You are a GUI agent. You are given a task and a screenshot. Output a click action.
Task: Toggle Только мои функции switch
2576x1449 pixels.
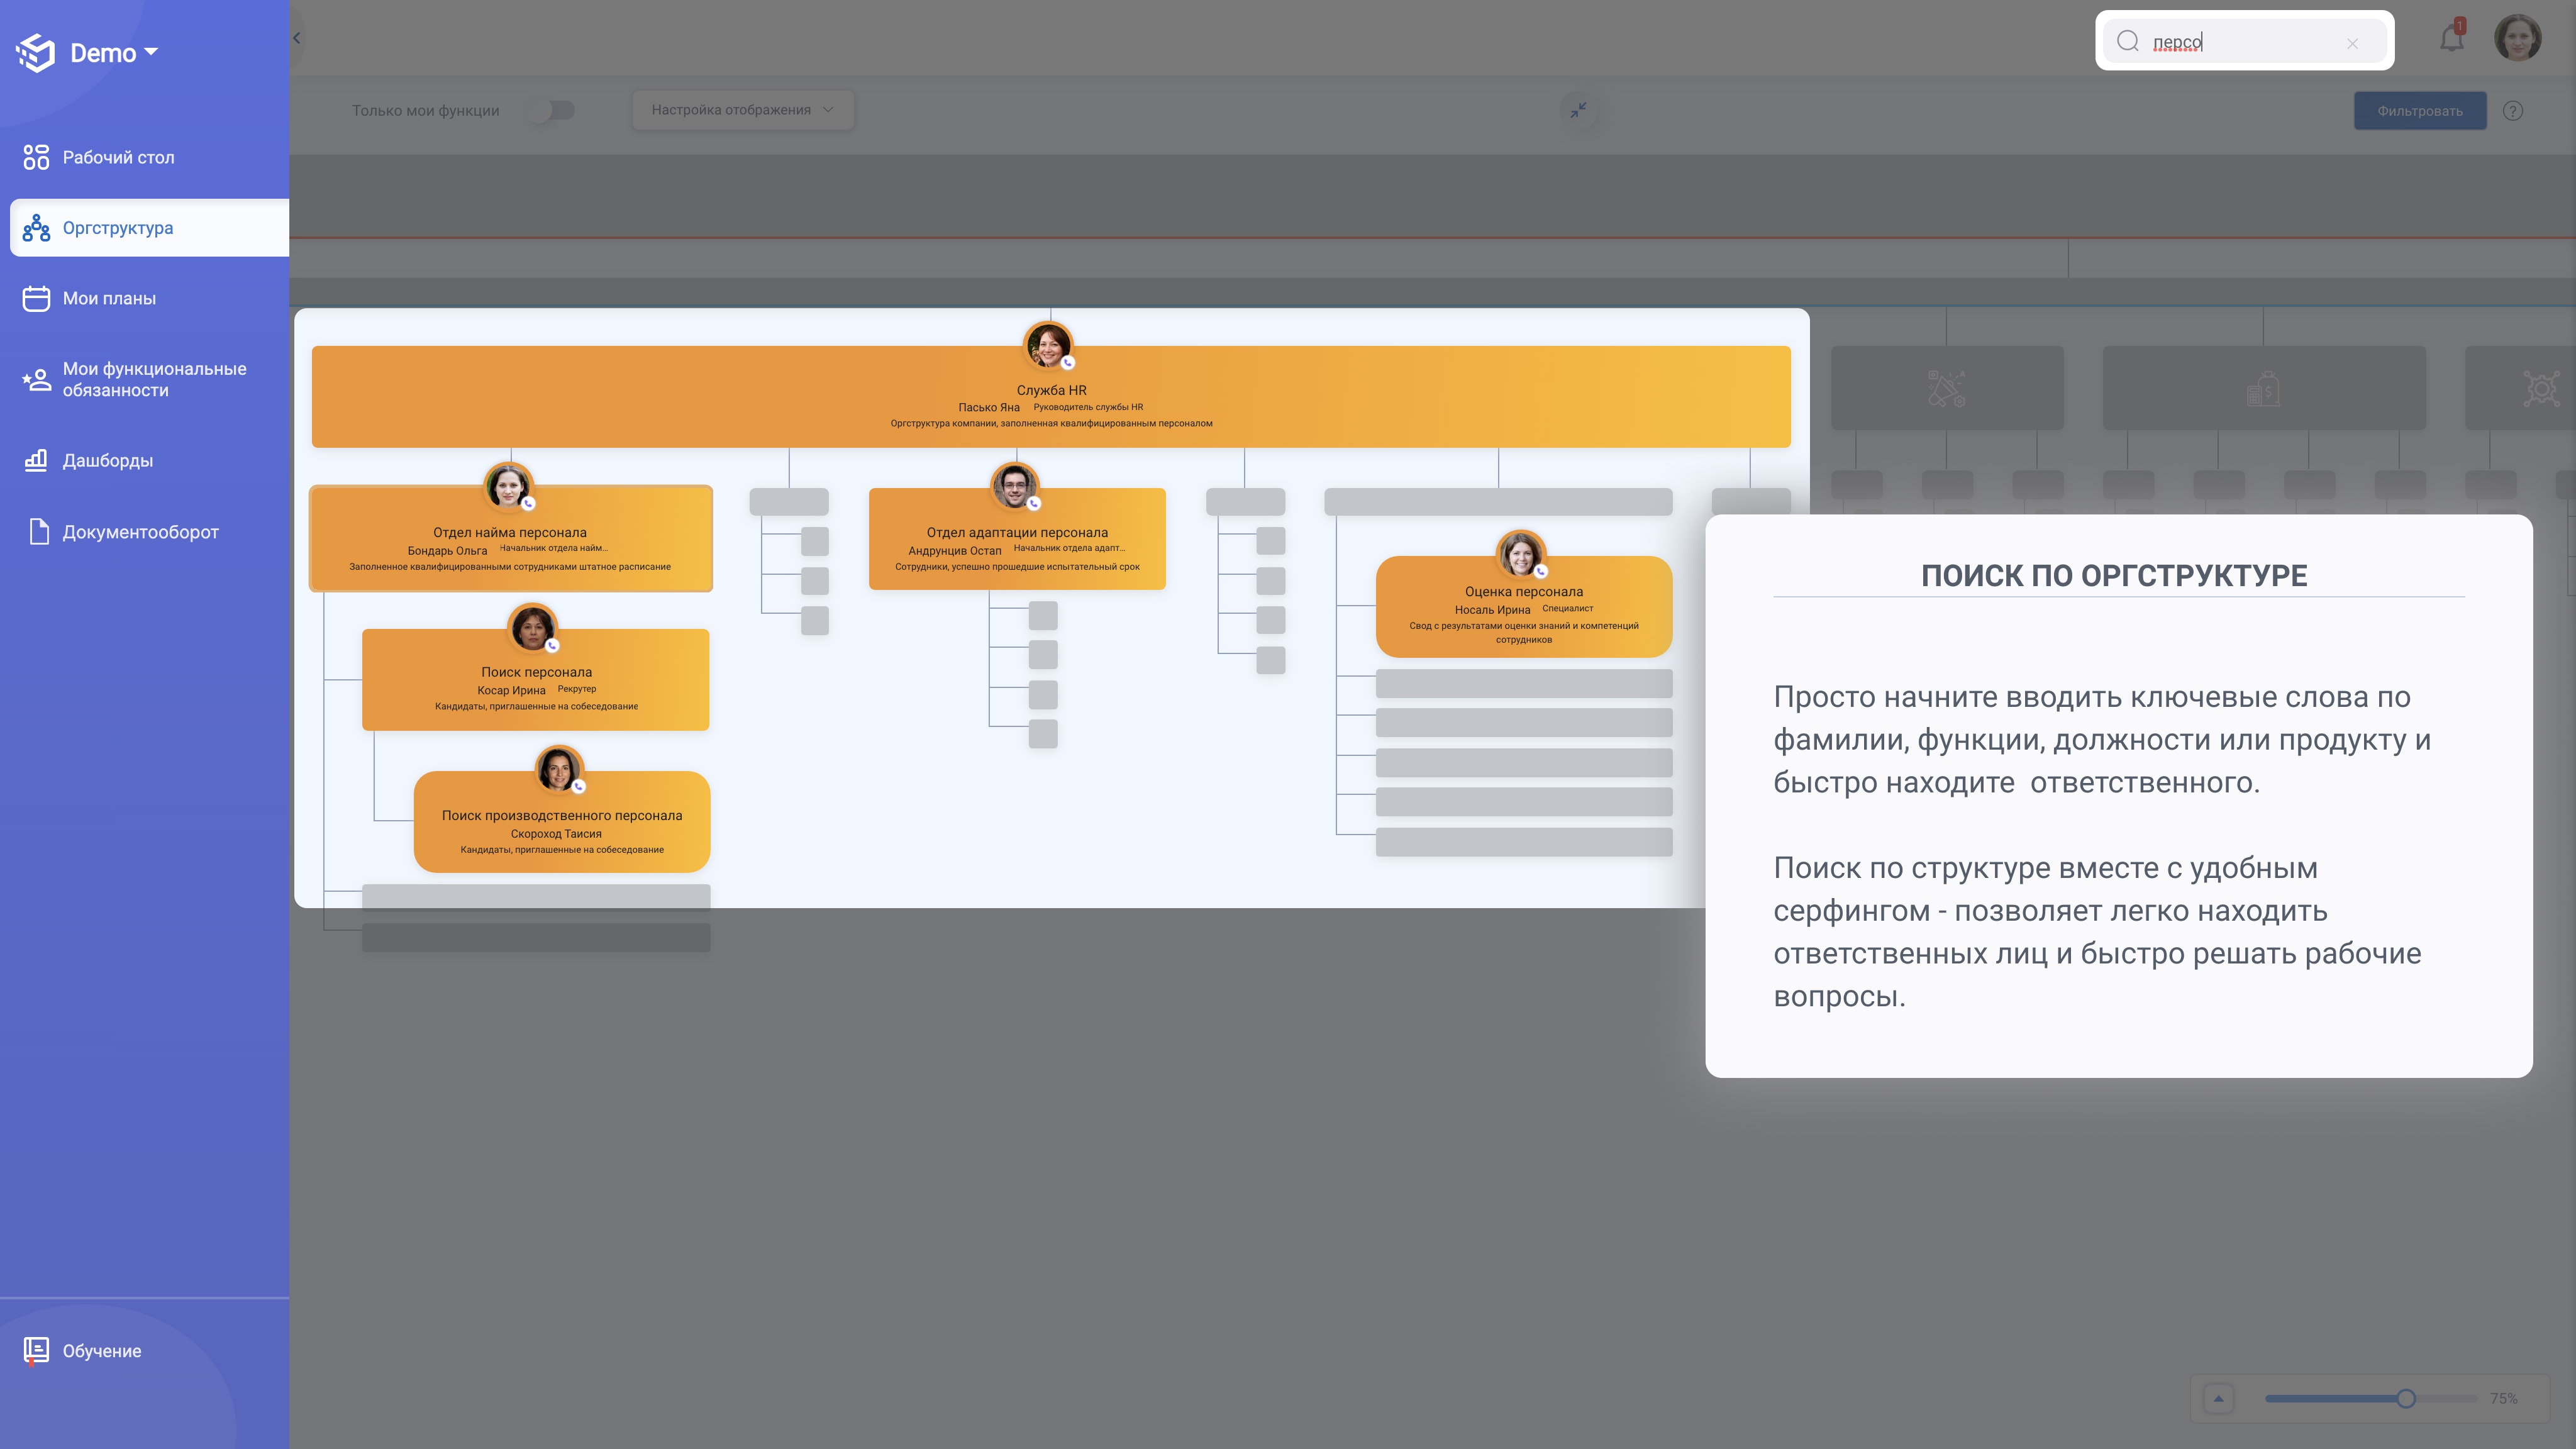click(x=552, y=110)
